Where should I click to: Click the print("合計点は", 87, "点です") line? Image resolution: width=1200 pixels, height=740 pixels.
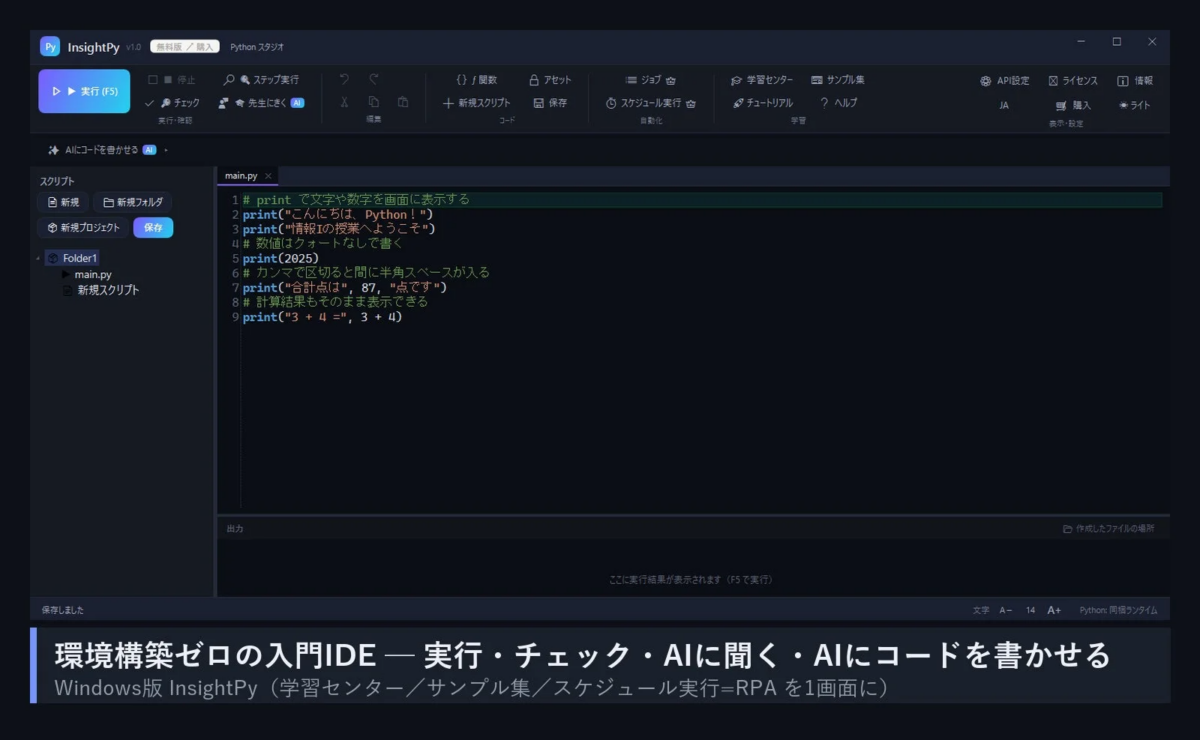point(345,287)
